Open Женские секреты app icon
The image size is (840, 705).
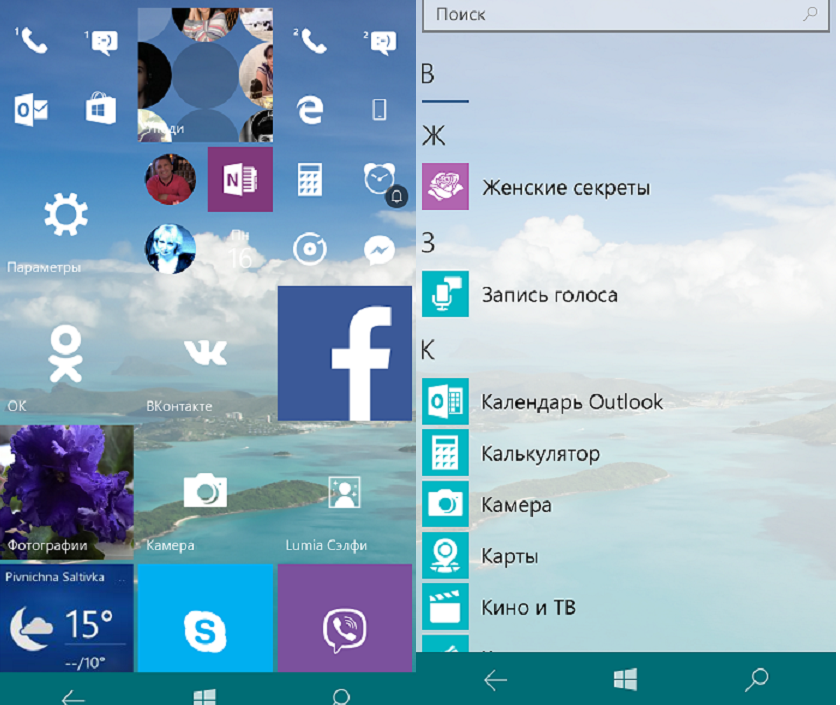pos(445,186)
